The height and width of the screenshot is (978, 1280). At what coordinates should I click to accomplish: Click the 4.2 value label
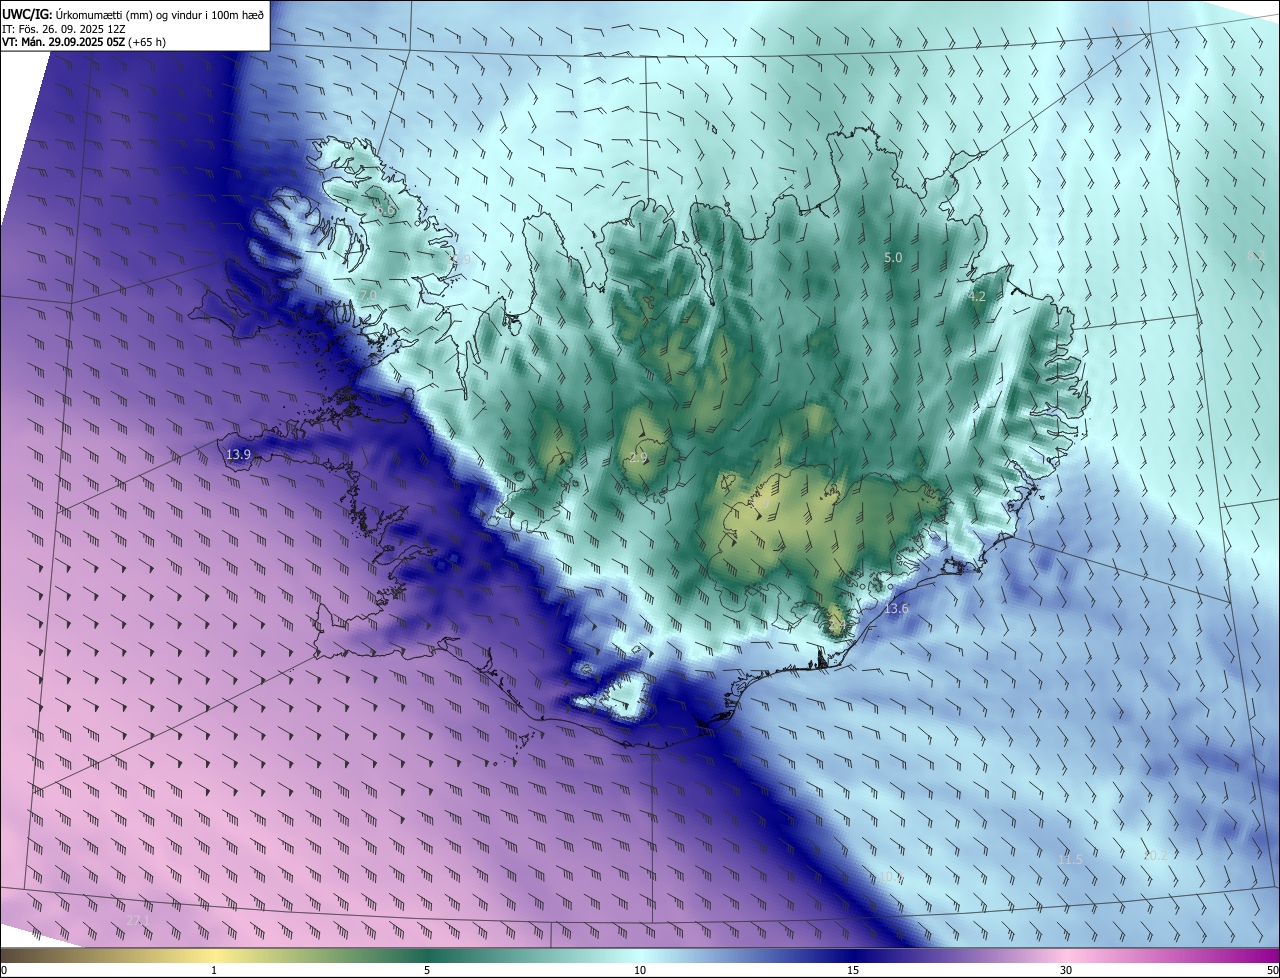[978, 297]
